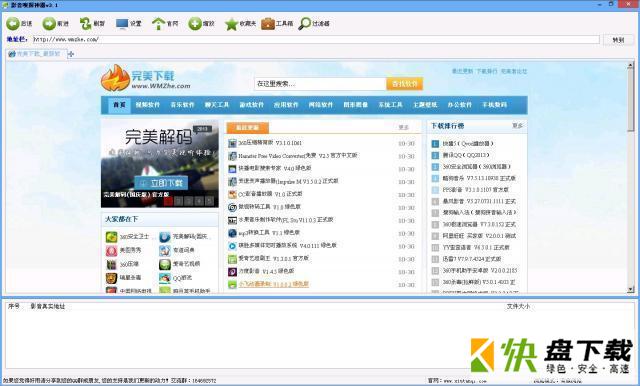Viewport: 640px width, 386px height.
Task: Click the 瑞星杀毒 app icon
Action: [111, 278]
